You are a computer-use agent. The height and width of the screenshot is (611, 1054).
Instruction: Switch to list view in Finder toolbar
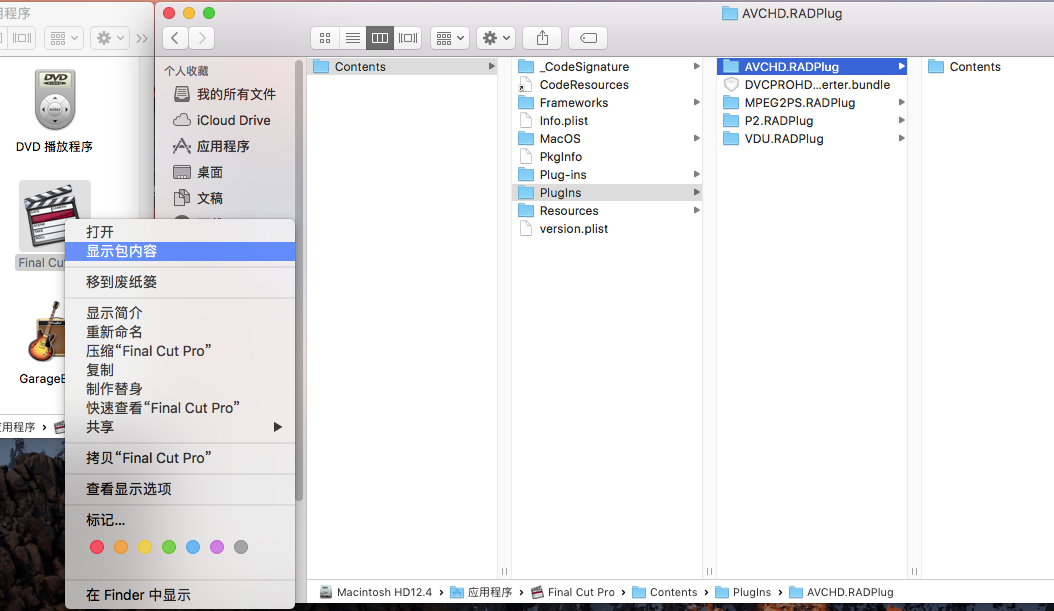click(x=352, y=38)
